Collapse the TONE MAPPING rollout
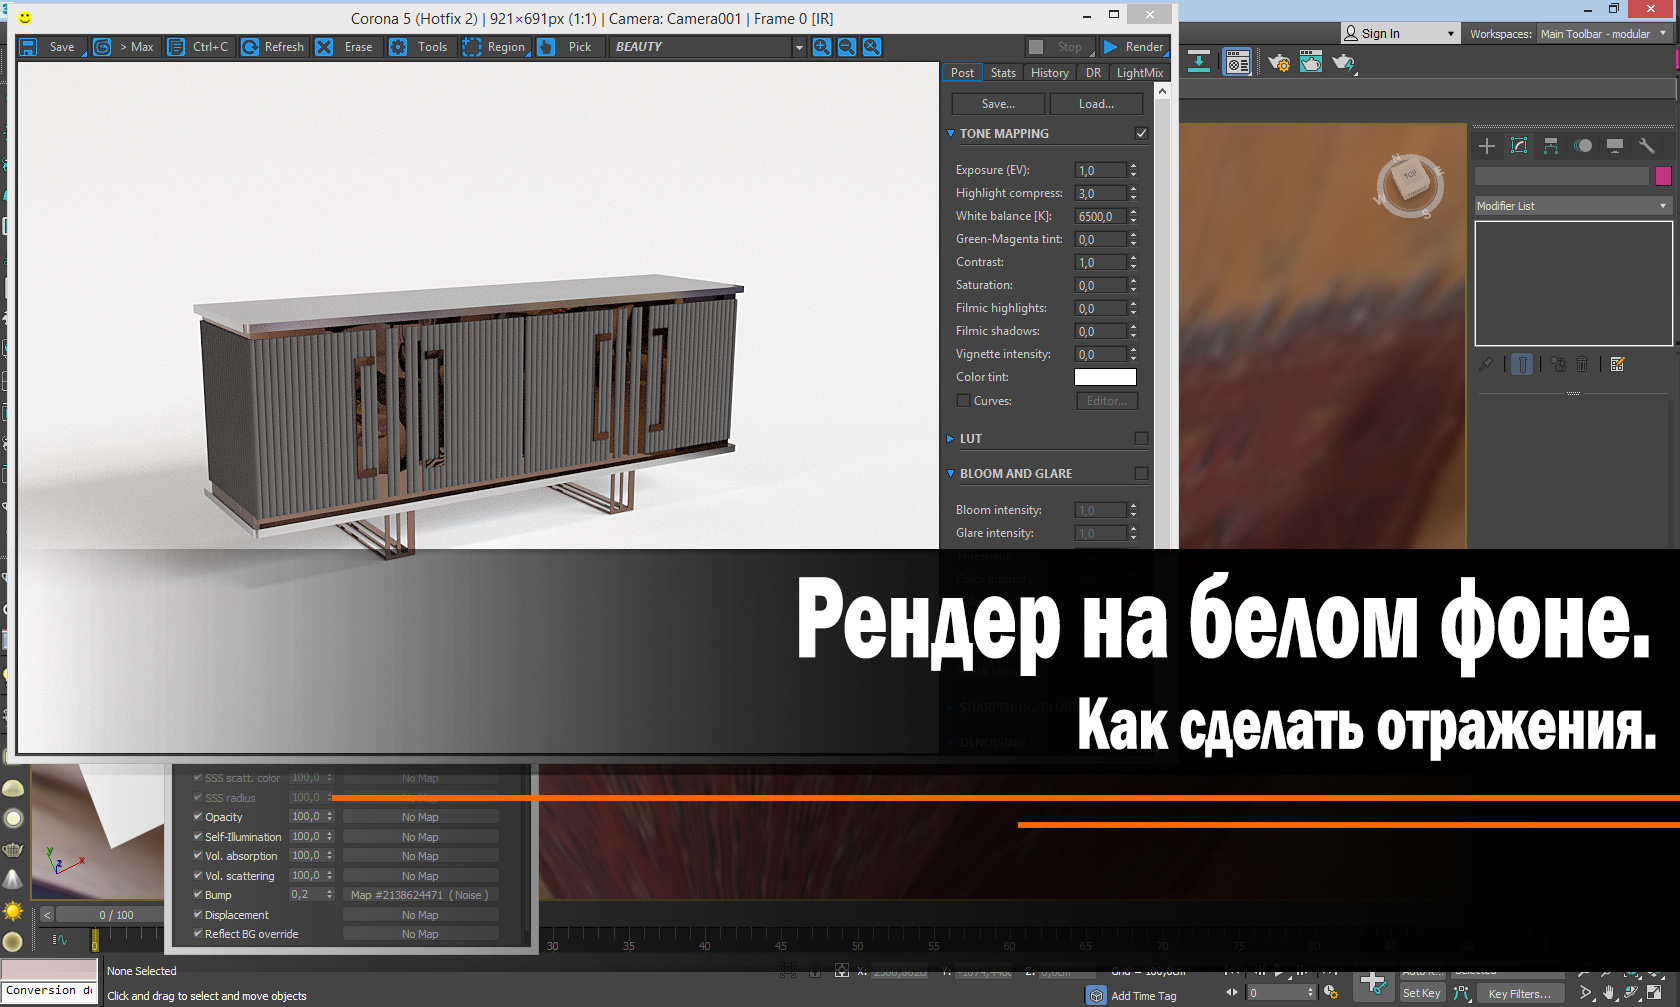1680x1007 pixels. click(x=950, y=133)
